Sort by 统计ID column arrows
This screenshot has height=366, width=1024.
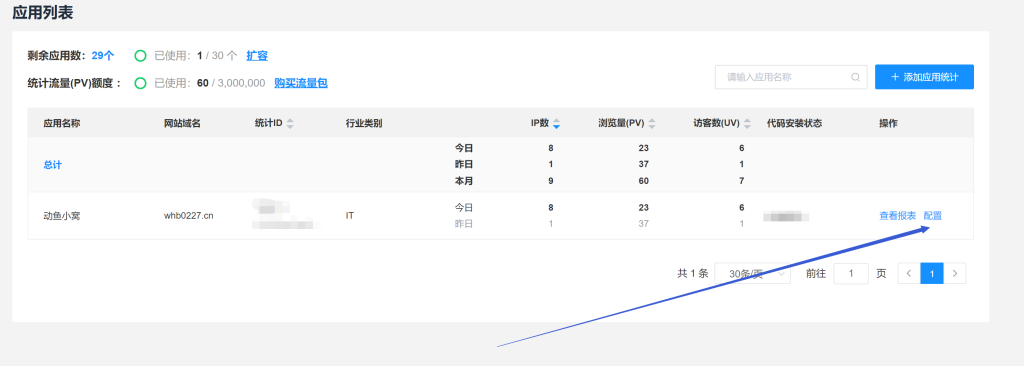(290, 124)
